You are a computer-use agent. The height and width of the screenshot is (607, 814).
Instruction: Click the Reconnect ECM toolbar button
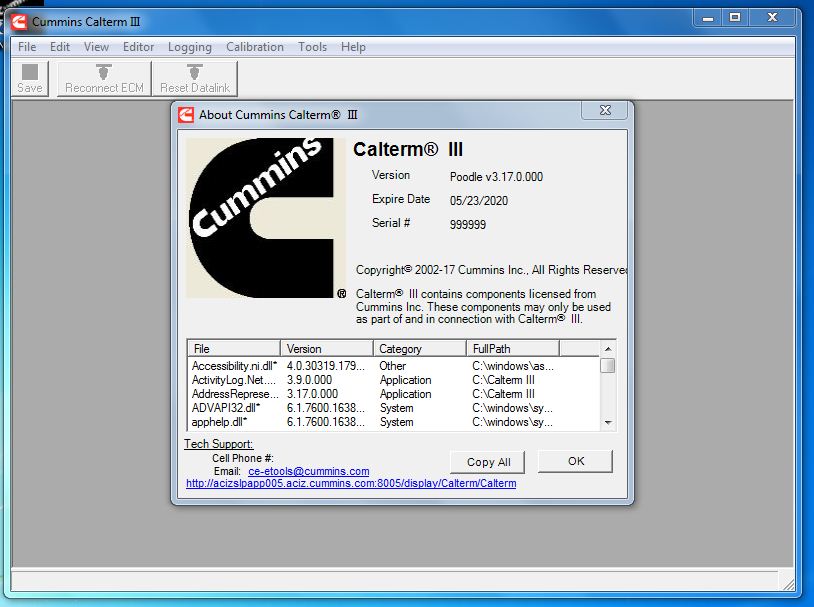[x=104, y=78]
